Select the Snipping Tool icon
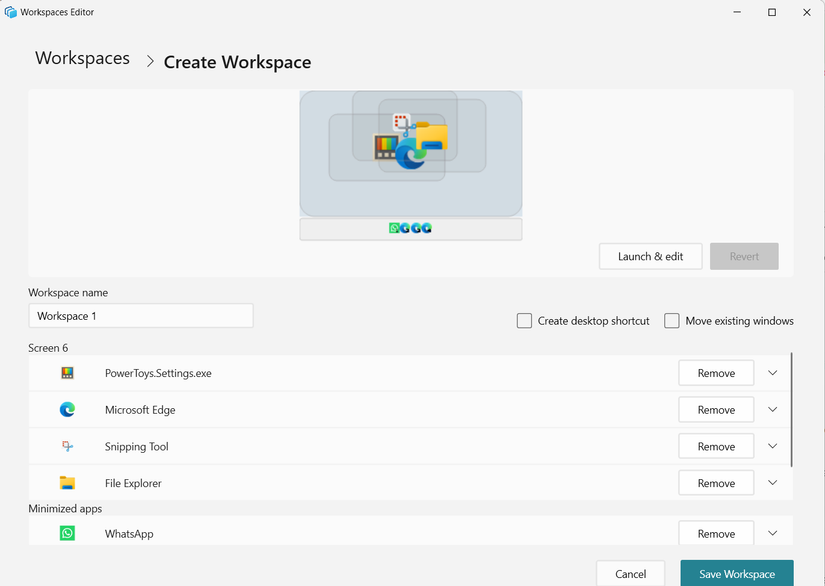 (x=67, y=446)
